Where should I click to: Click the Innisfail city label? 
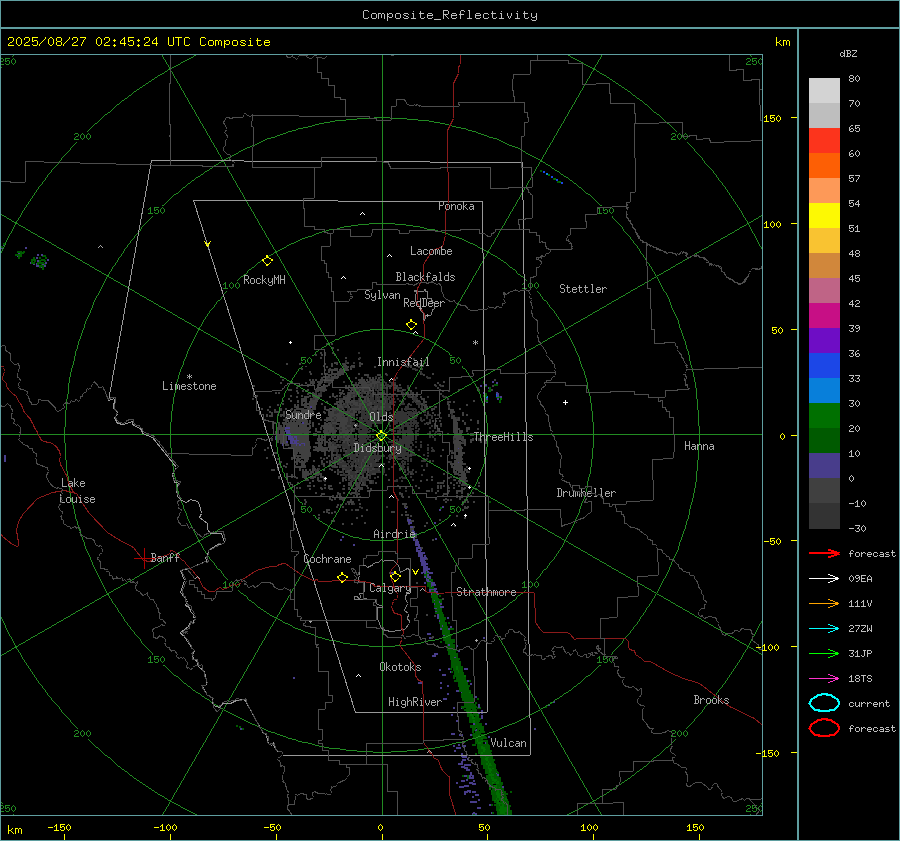(403, 362)
